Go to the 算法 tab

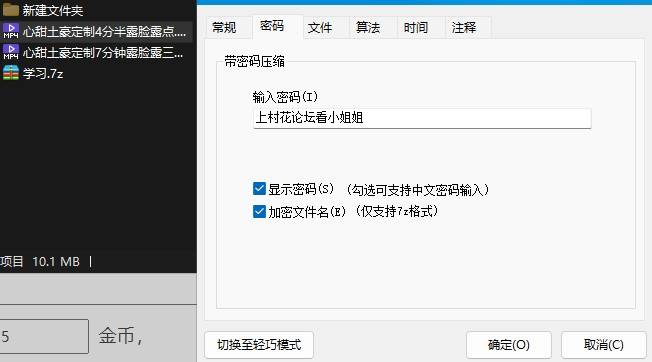coord(368,27)
